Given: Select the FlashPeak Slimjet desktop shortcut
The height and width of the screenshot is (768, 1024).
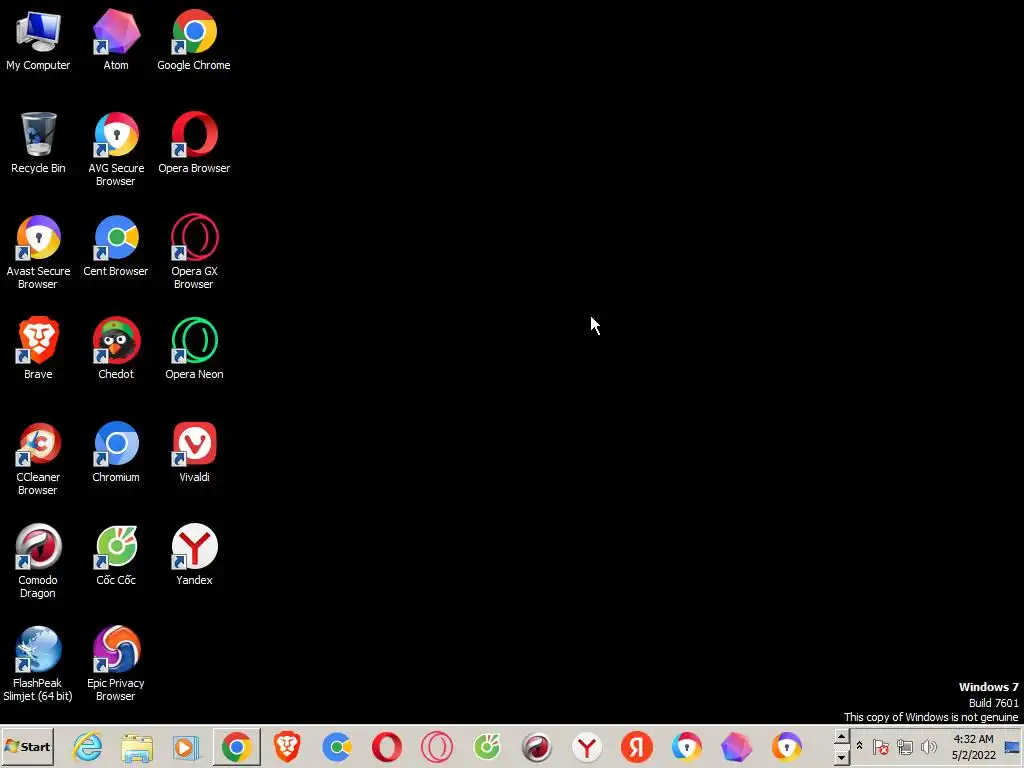Looking at the screenshot, I should click(x=38, y=664).
